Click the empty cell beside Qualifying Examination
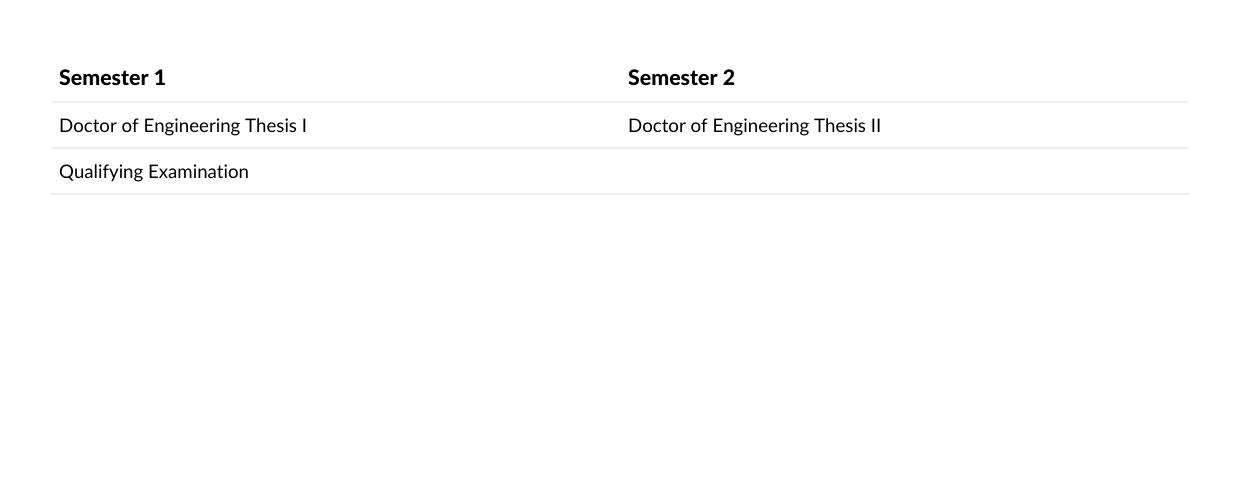 (x=904, y=172)
